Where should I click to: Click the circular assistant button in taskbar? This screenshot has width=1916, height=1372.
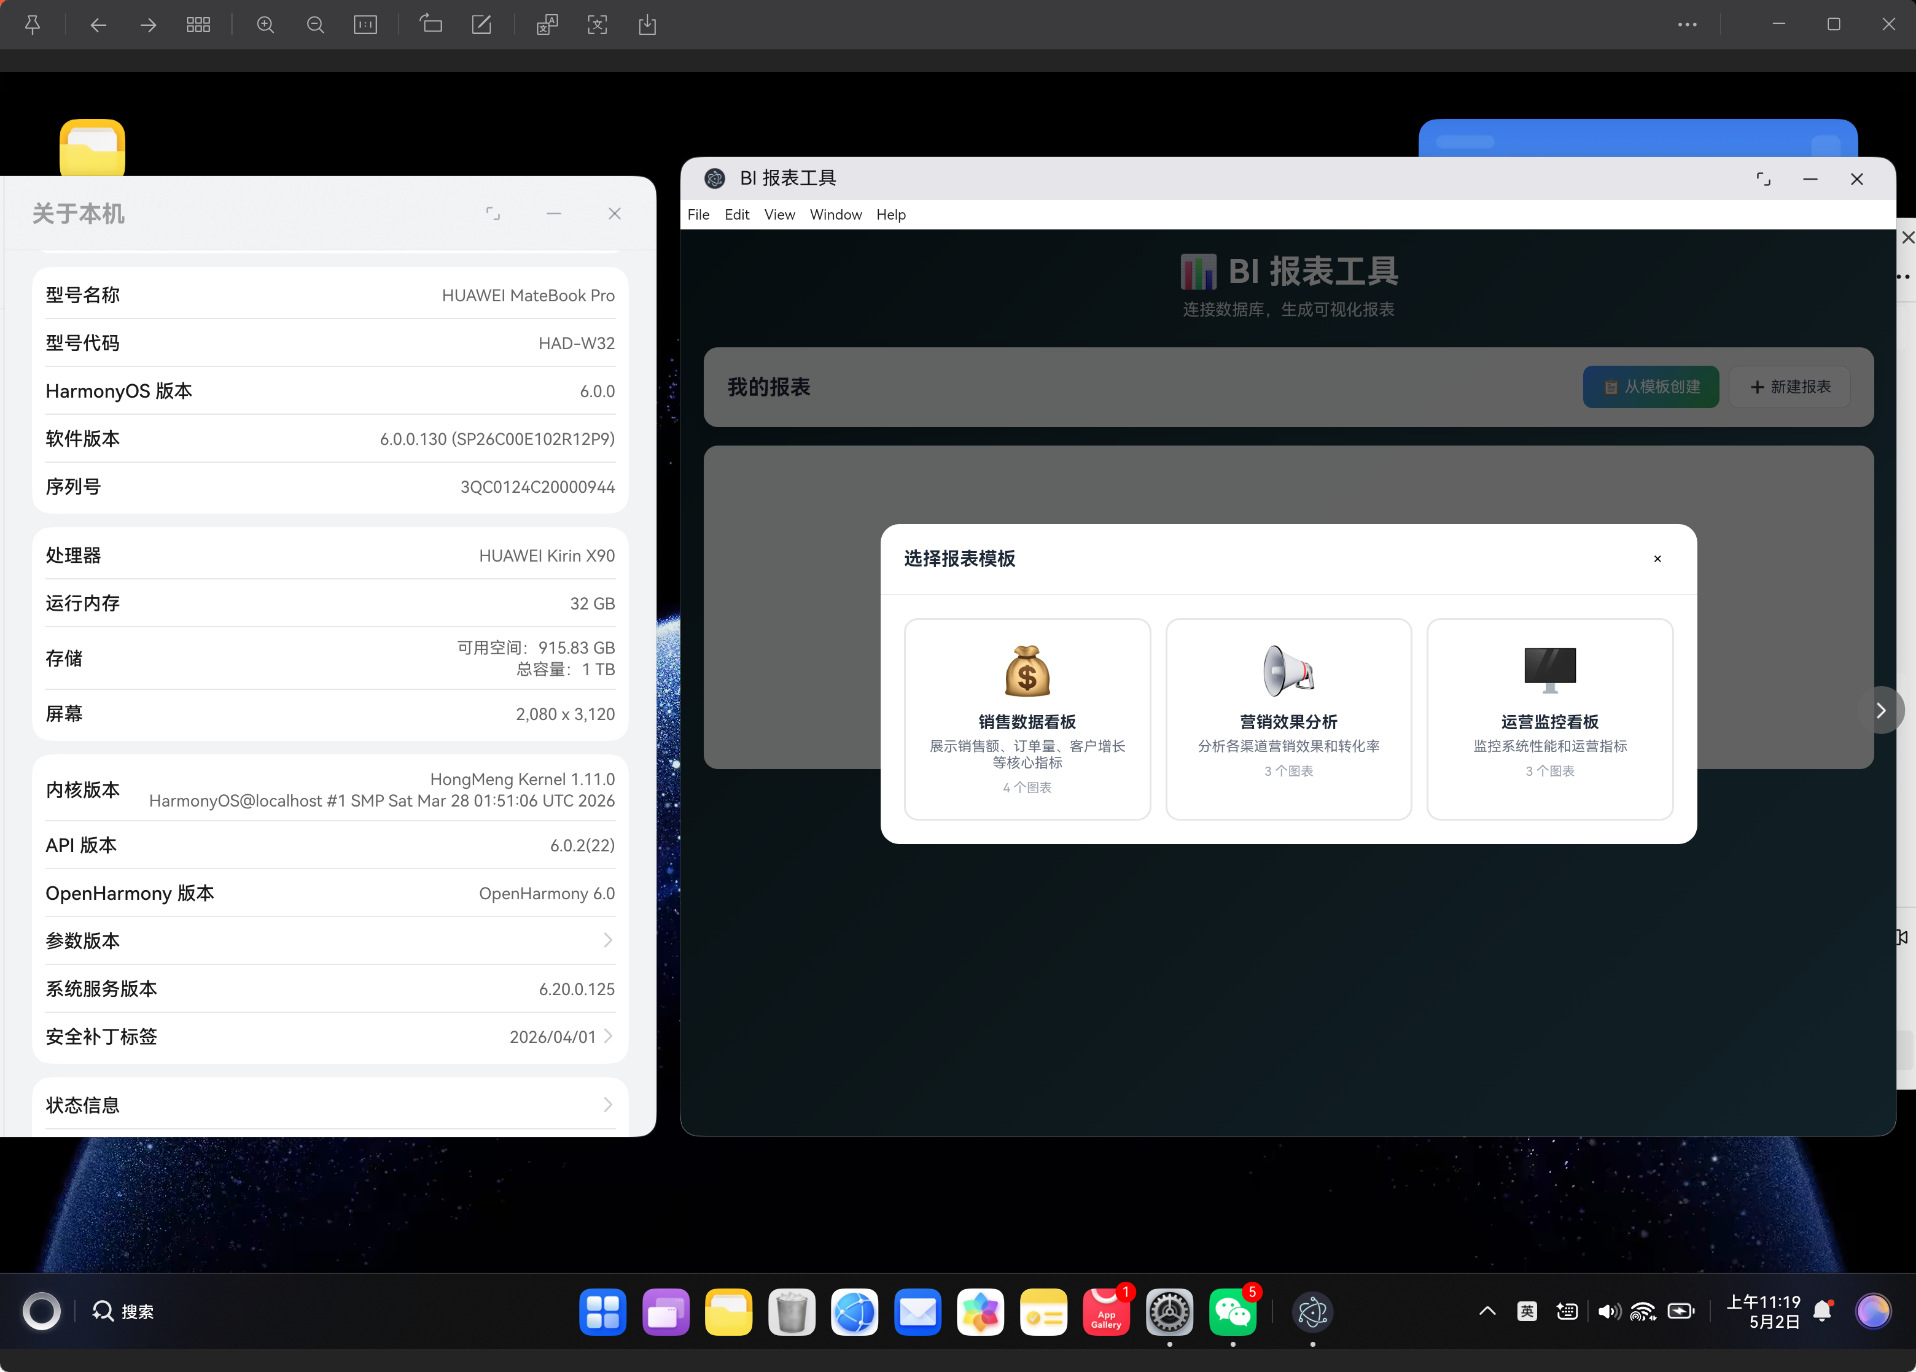[x=41, y=1311]
